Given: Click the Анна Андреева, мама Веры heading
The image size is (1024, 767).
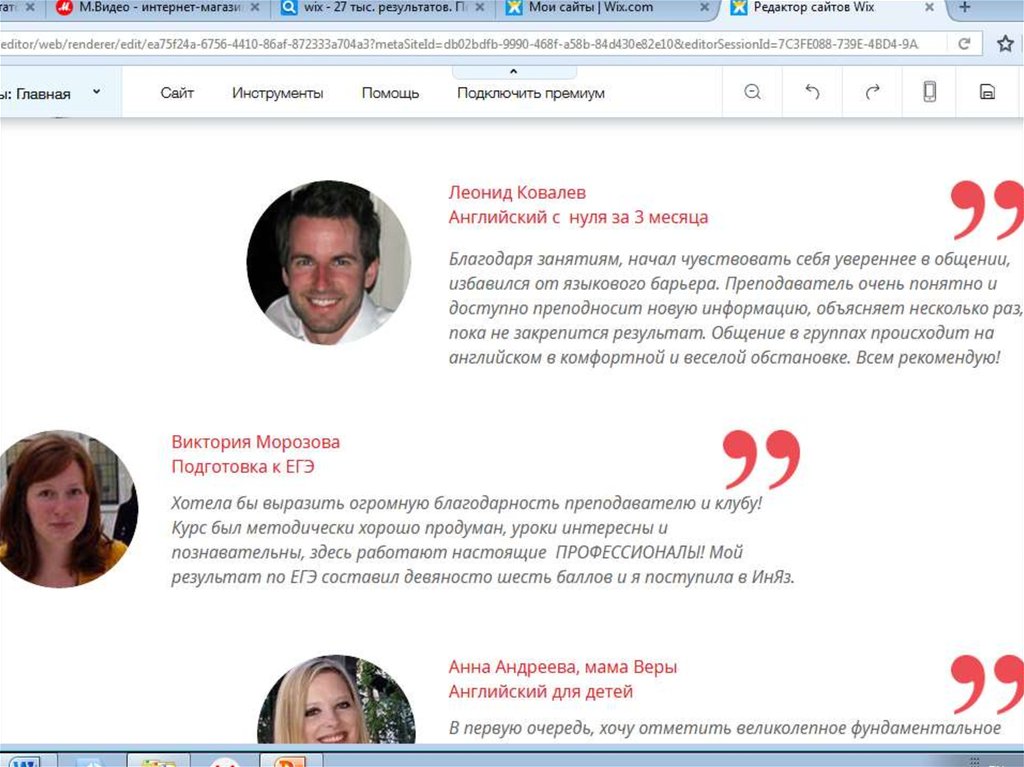Looking at the screenshot, I should click(x=563, y=667).
